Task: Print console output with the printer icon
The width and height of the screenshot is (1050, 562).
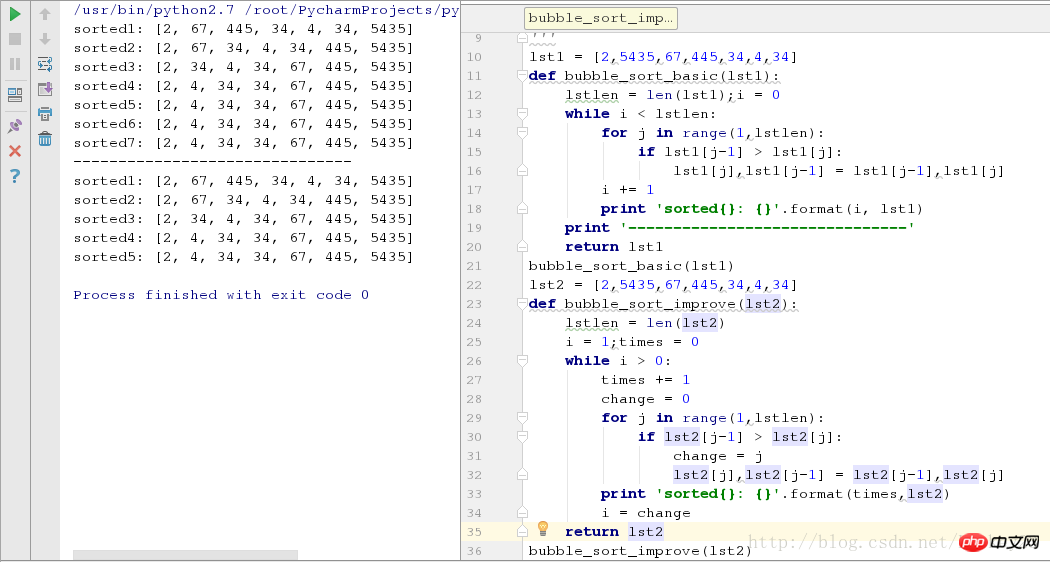Action: [45, 113]
